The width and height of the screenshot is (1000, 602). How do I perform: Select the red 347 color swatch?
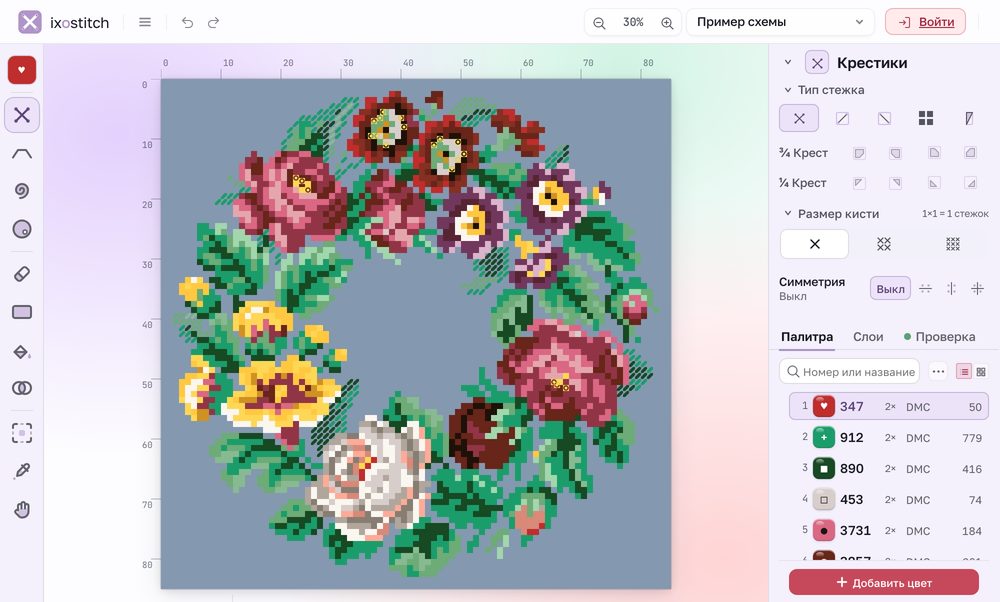coord(824,406)
